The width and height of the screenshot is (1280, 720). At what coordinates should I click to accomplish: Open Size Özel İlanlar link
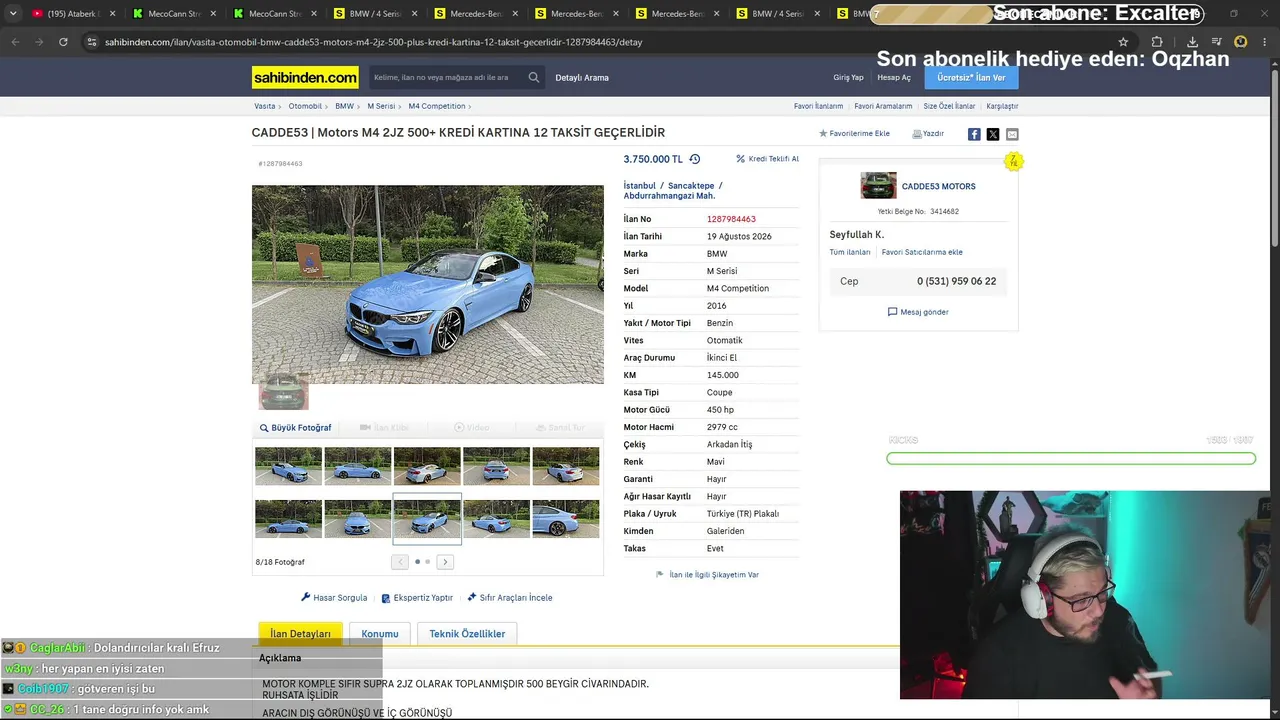[949, 106]
